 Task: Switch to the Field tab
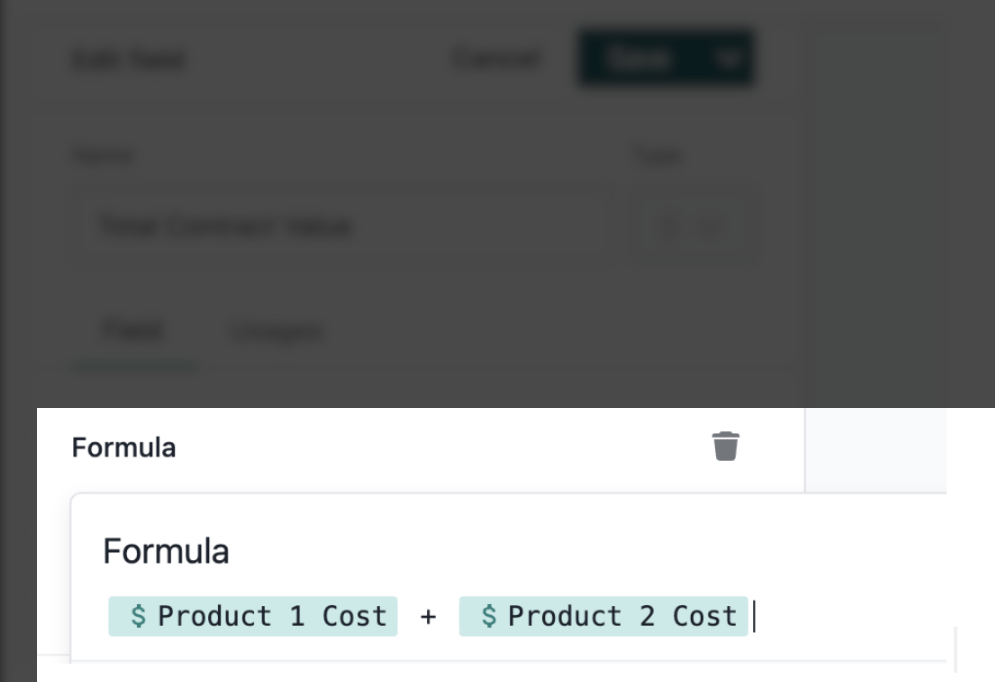[x=134, y=331]
